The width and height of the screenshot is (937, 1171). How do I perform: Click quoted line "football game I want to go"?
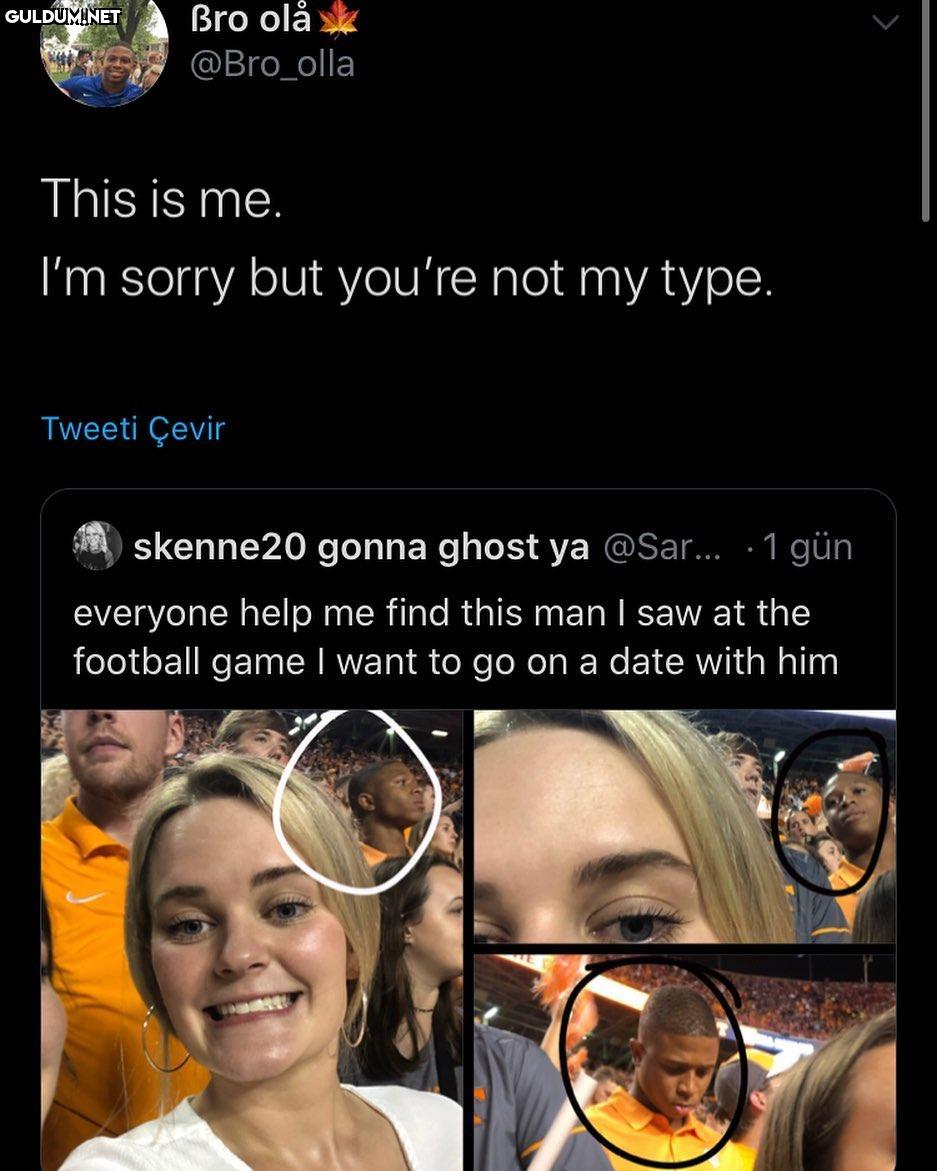[455, 662]
